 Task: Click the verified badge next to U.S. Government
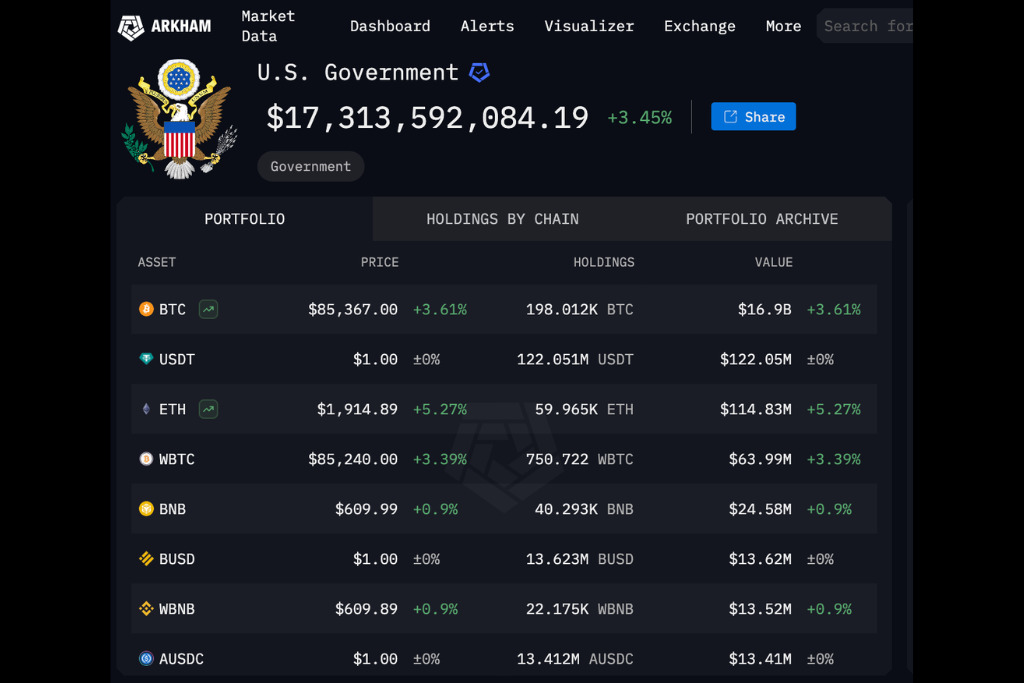pos(479,72)
